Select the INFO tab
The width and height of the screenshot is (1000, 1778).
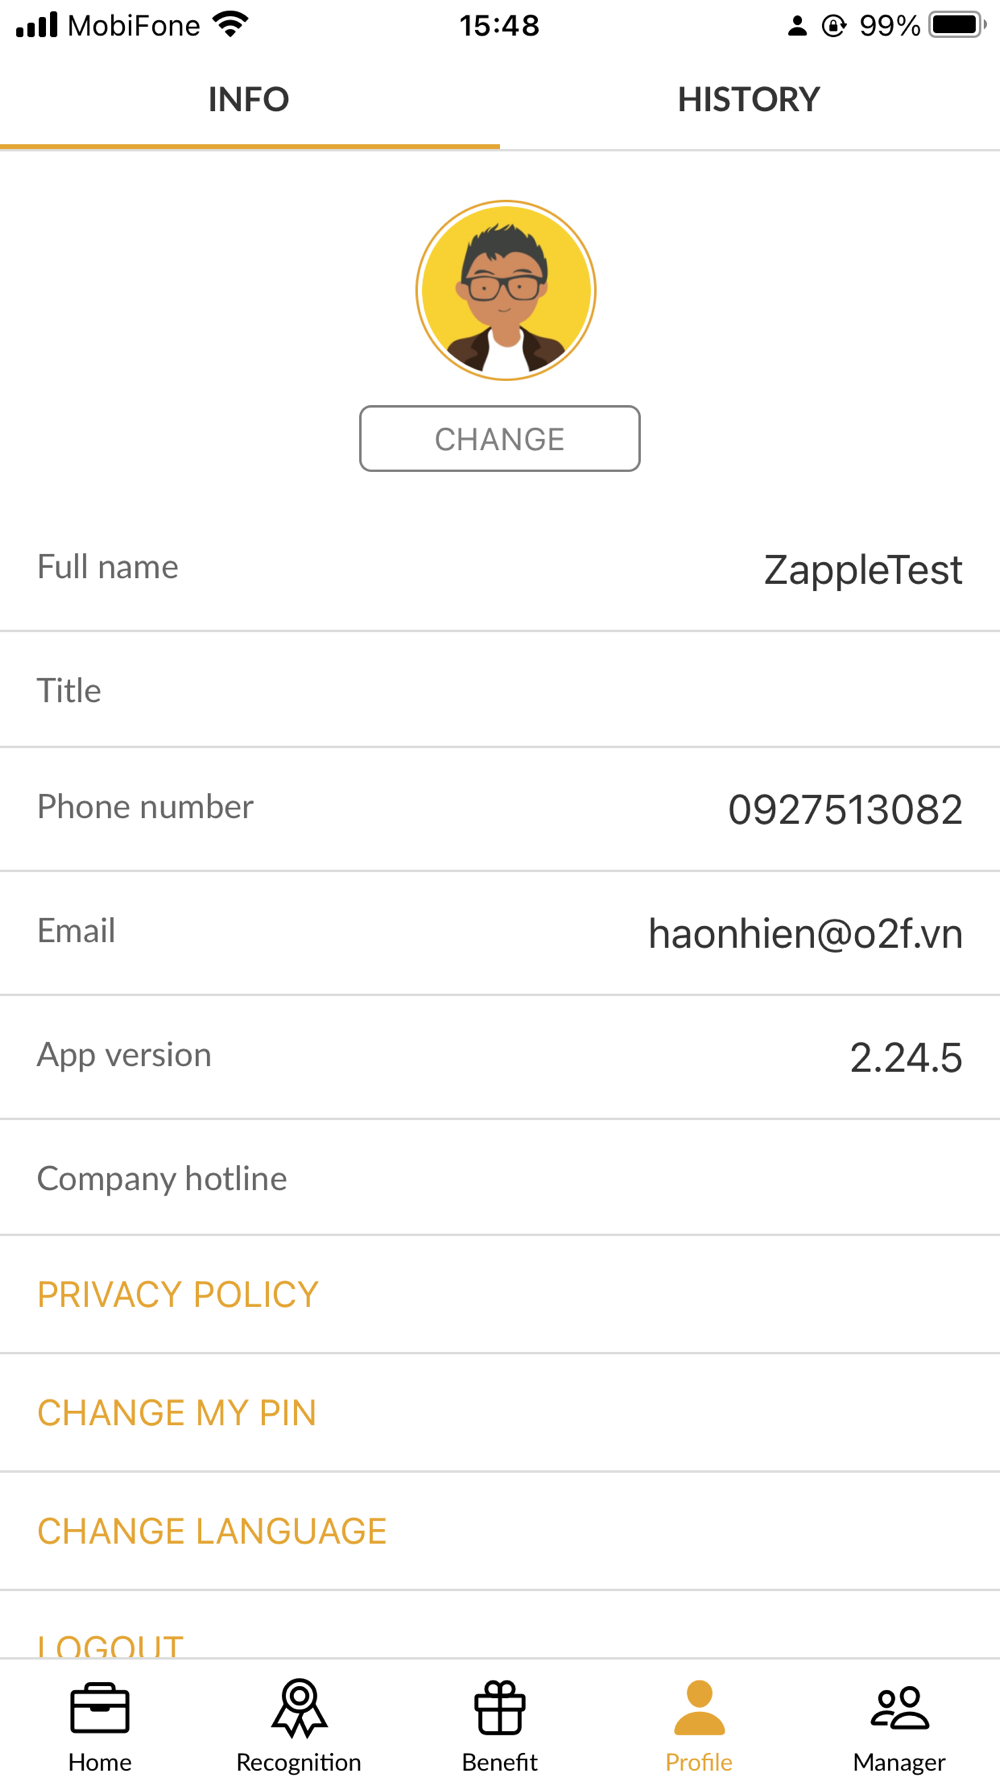pos(249,99)
